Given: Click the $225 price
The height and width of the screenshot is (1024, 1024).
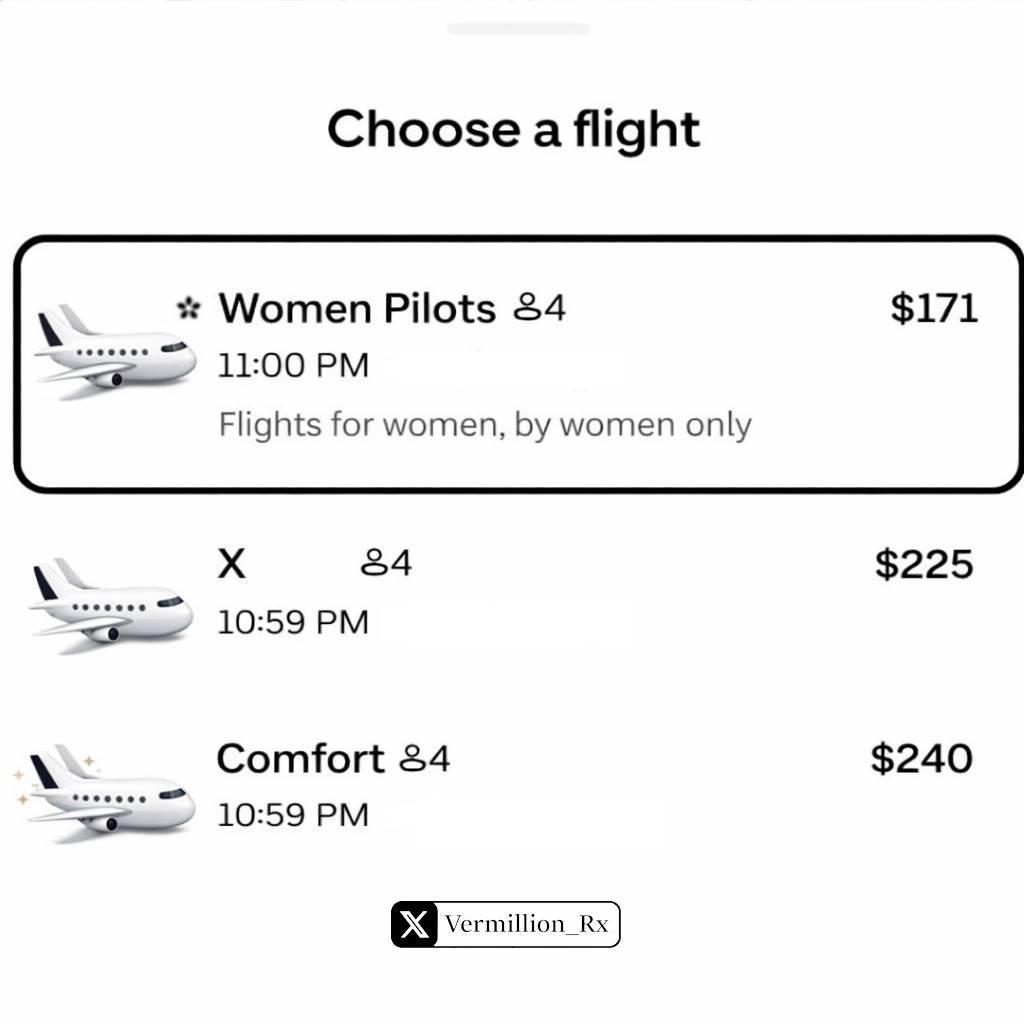Looking at the screenshot, I should click(x=923, y=564).
